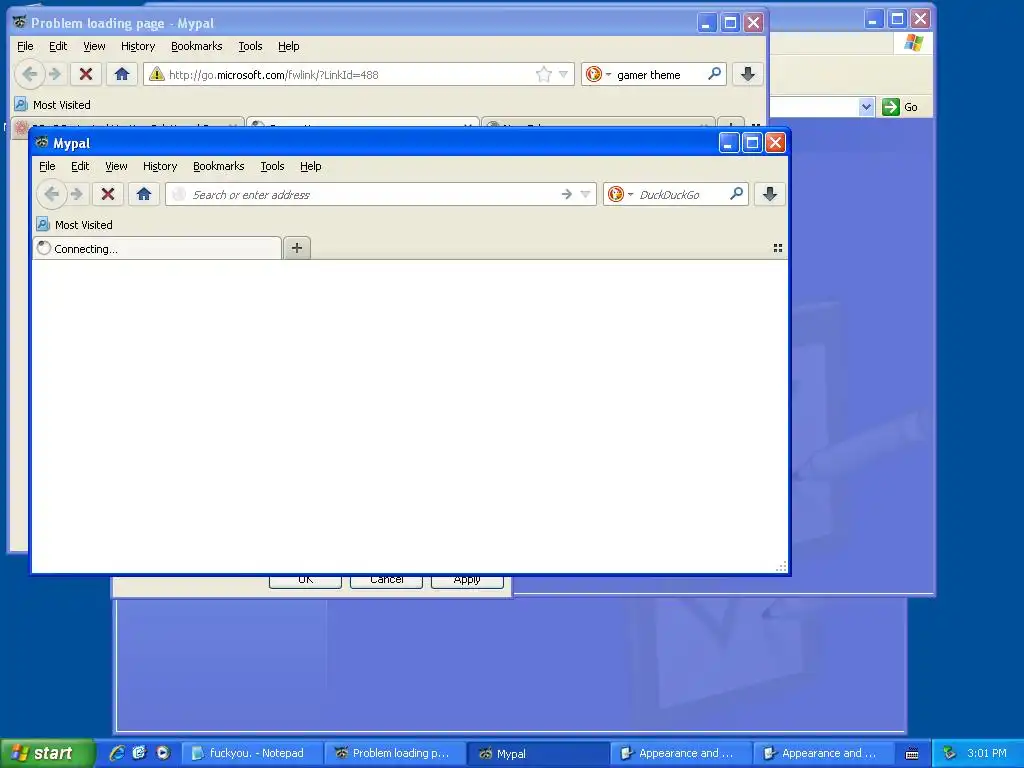Open Edit menu in front Mypal window
The width and height of the screenshot is (1024, 768).
point(80,166)
